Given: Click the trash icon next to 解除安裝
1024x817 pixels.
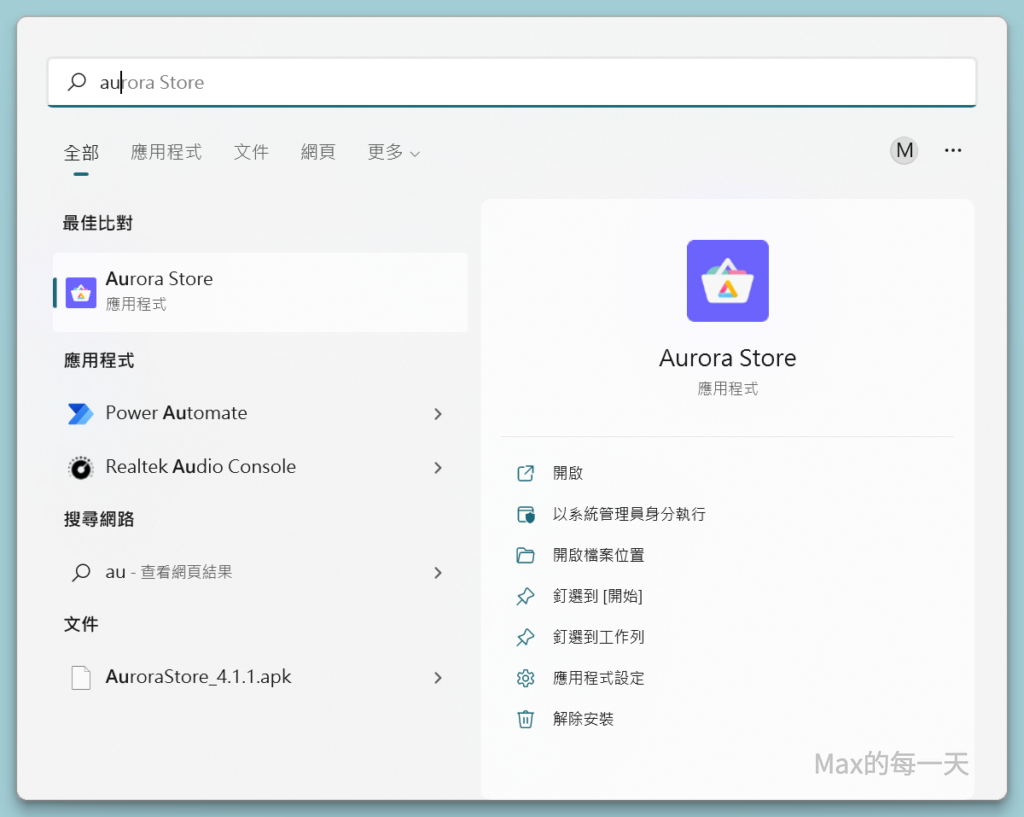Looking at the screenshot, I should point(526,719).
